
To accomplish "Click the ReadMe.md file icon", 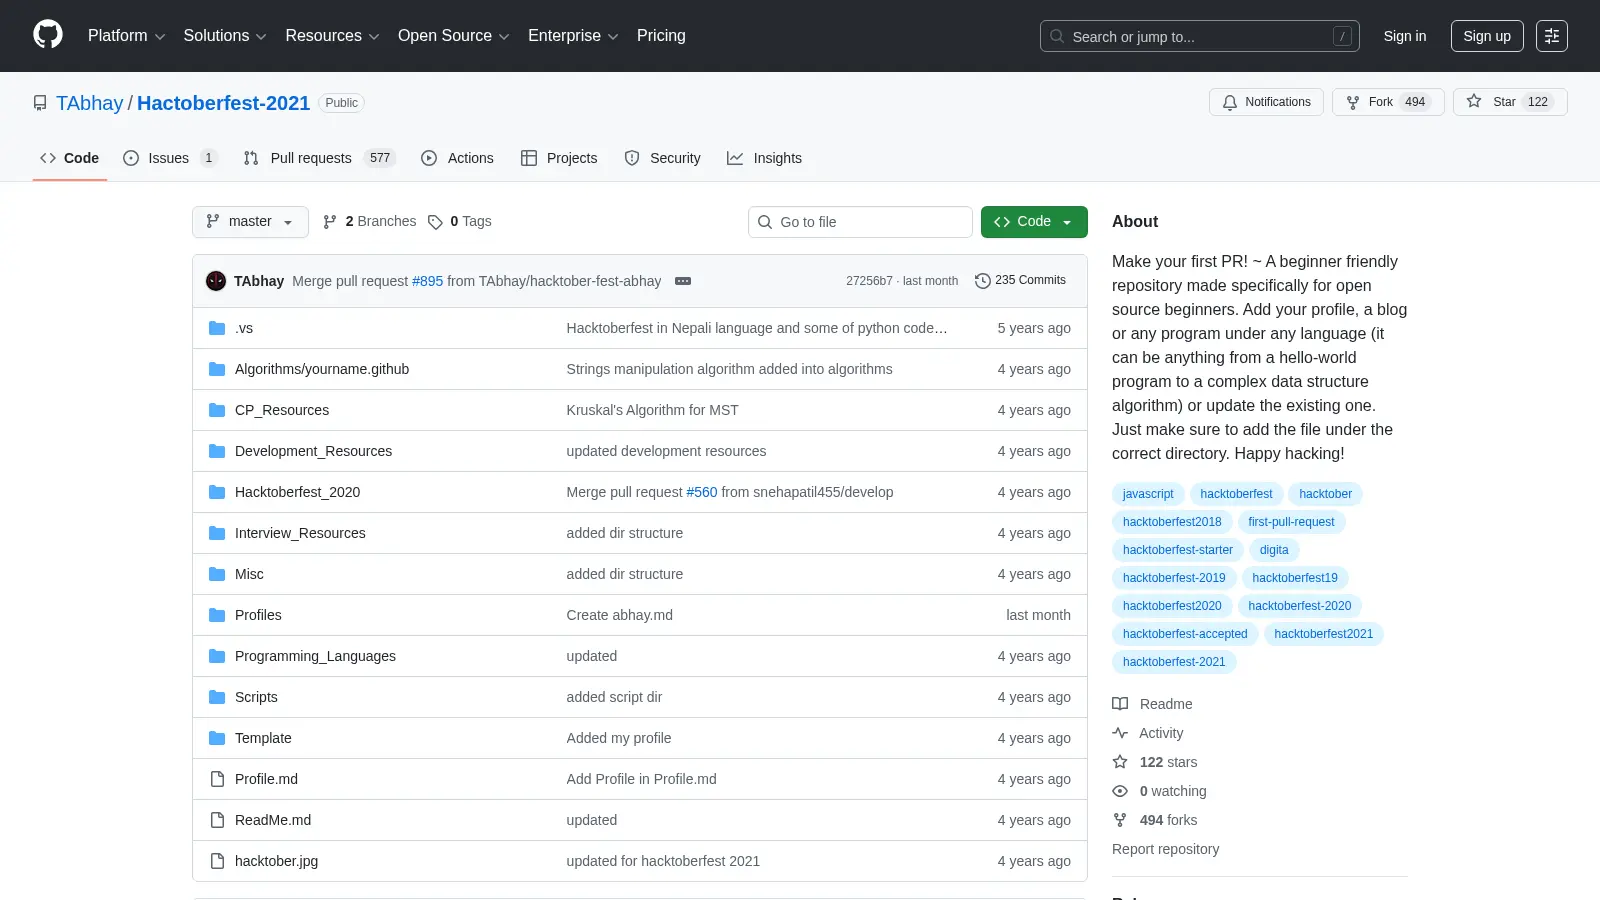I will [x=217, y=820].
